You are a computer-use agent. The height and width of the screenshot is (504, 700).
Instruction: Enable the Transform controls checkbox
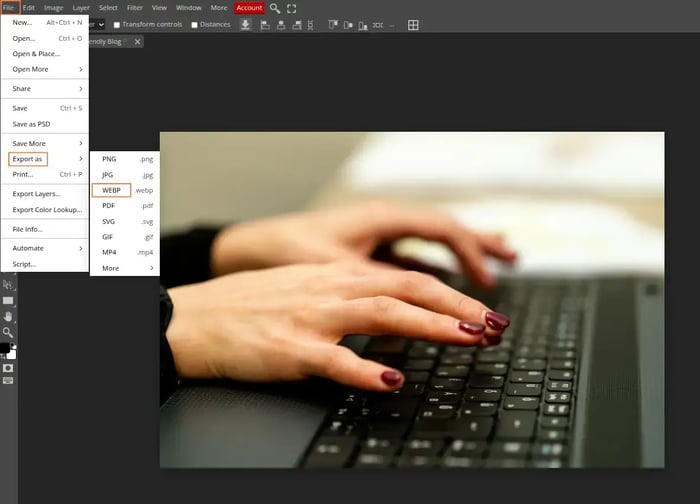117,24
